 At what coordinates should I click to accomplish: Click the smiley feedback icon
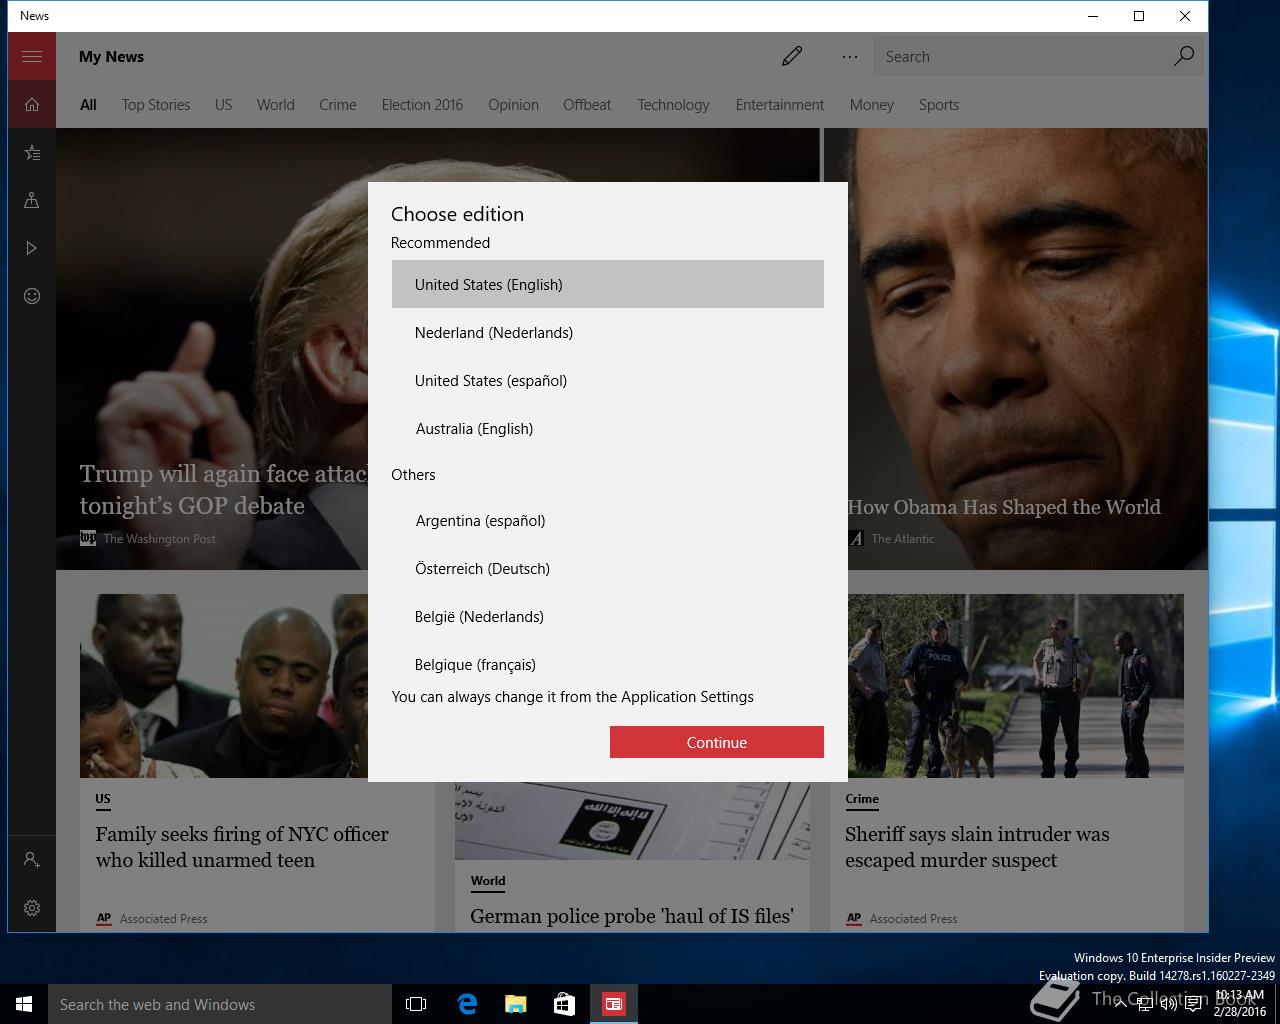[x=32, y=296]
